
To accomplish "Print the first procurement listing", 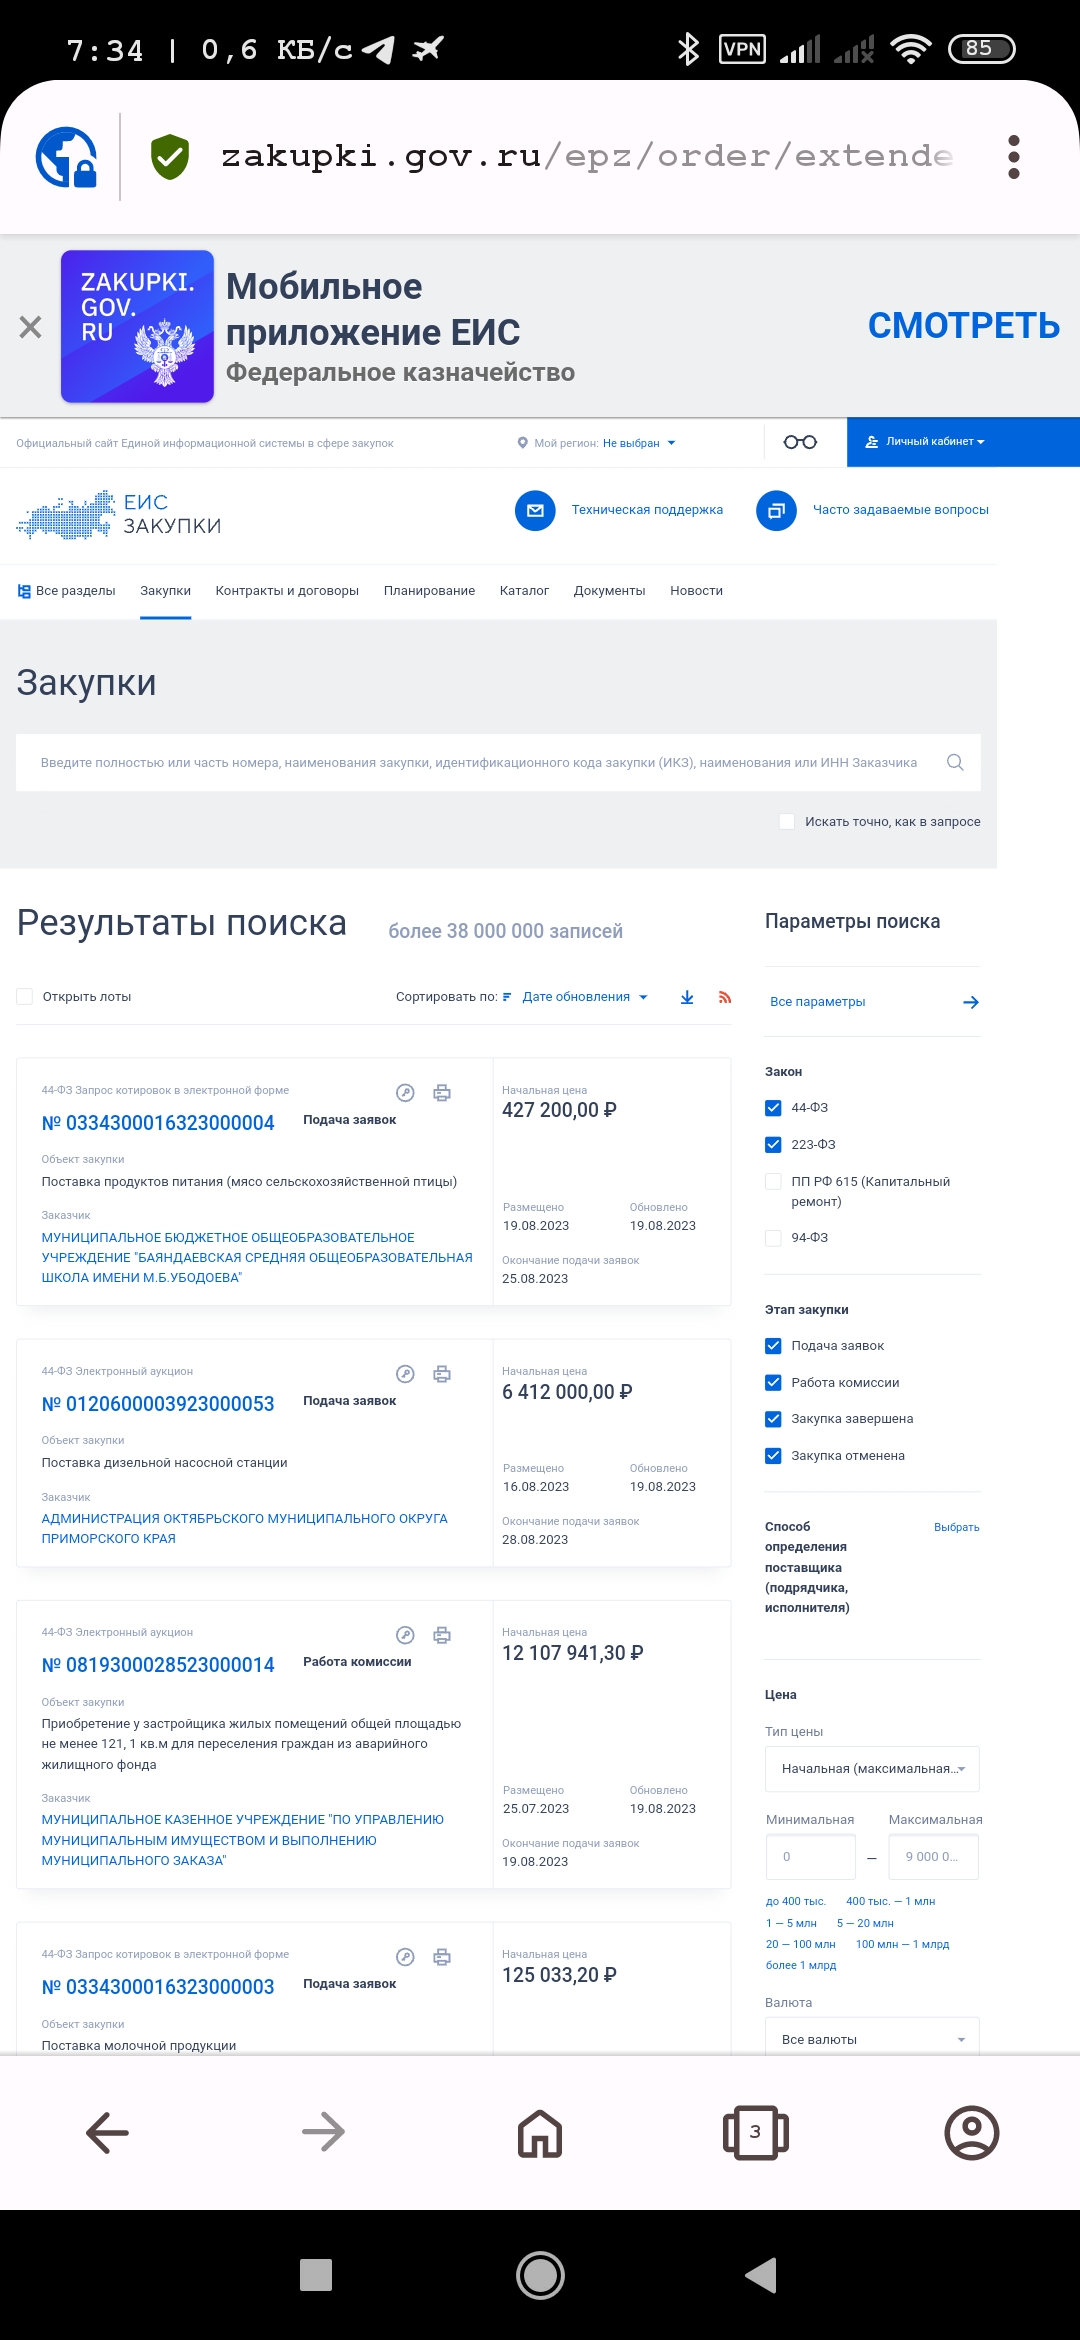I will click(442, 1093).
